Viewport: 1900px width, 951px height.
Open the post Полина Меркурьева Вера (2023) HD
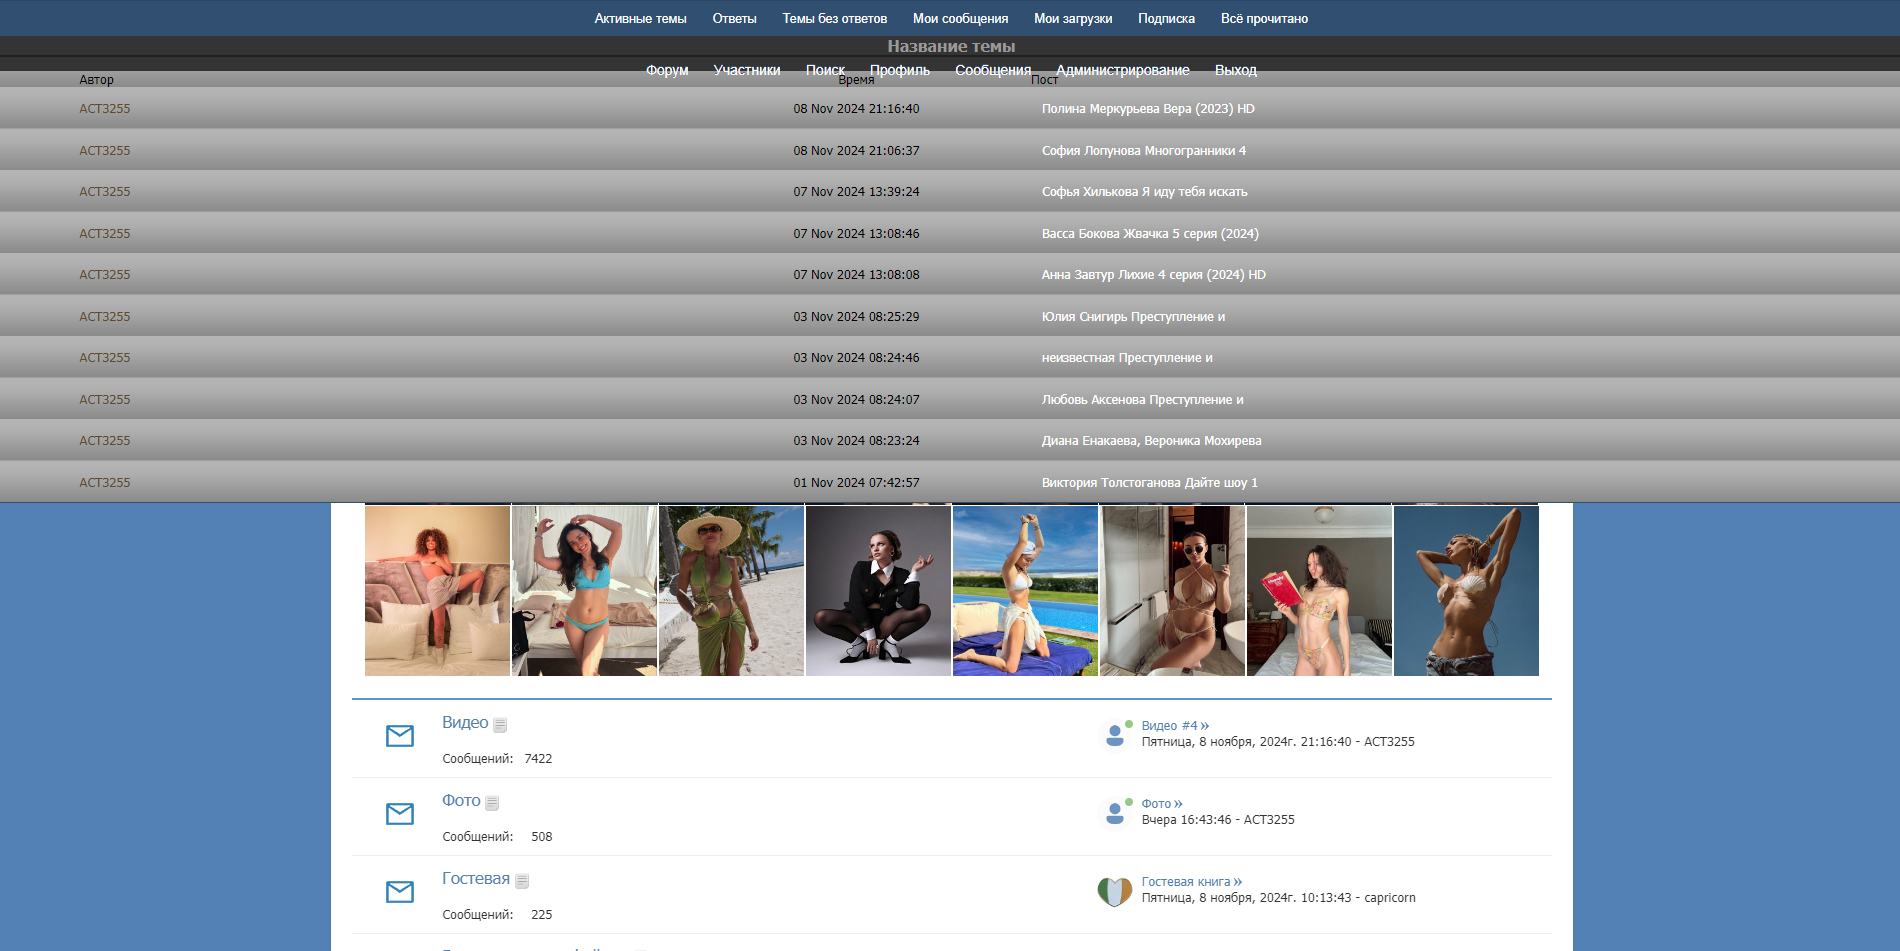click(x=1147, y=109)
